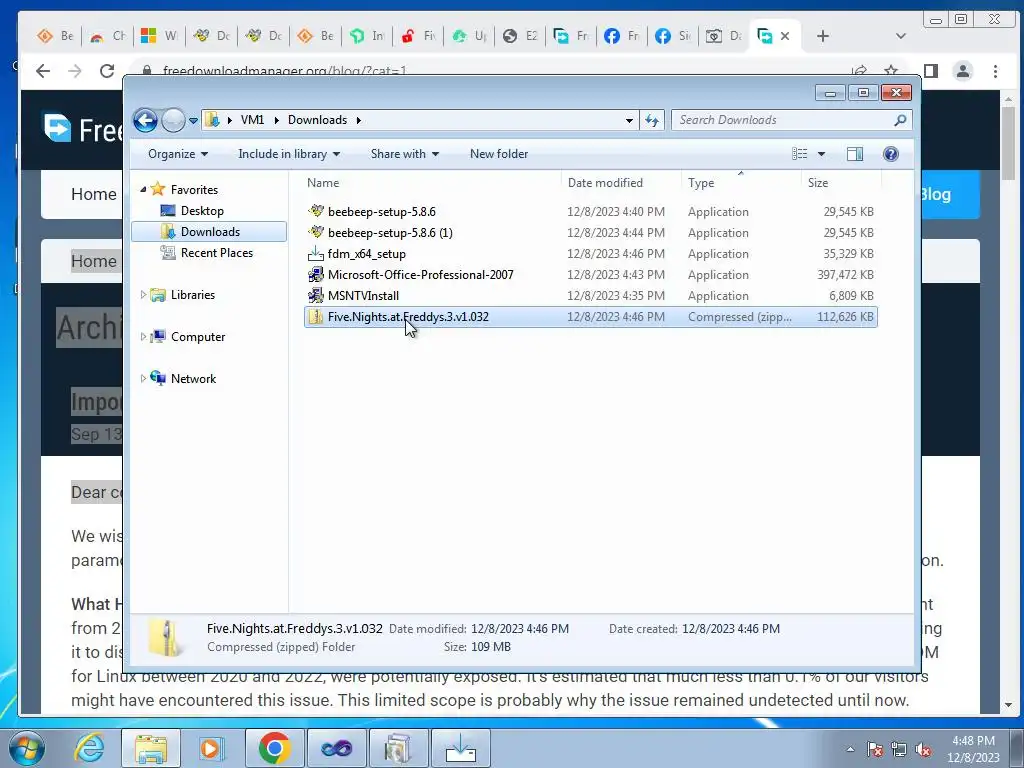Select Five.Nights.at.Freddys.3.v1.032 zip file
The width and height of the screenshot is (1024, 768).
(x=590, y=317)
